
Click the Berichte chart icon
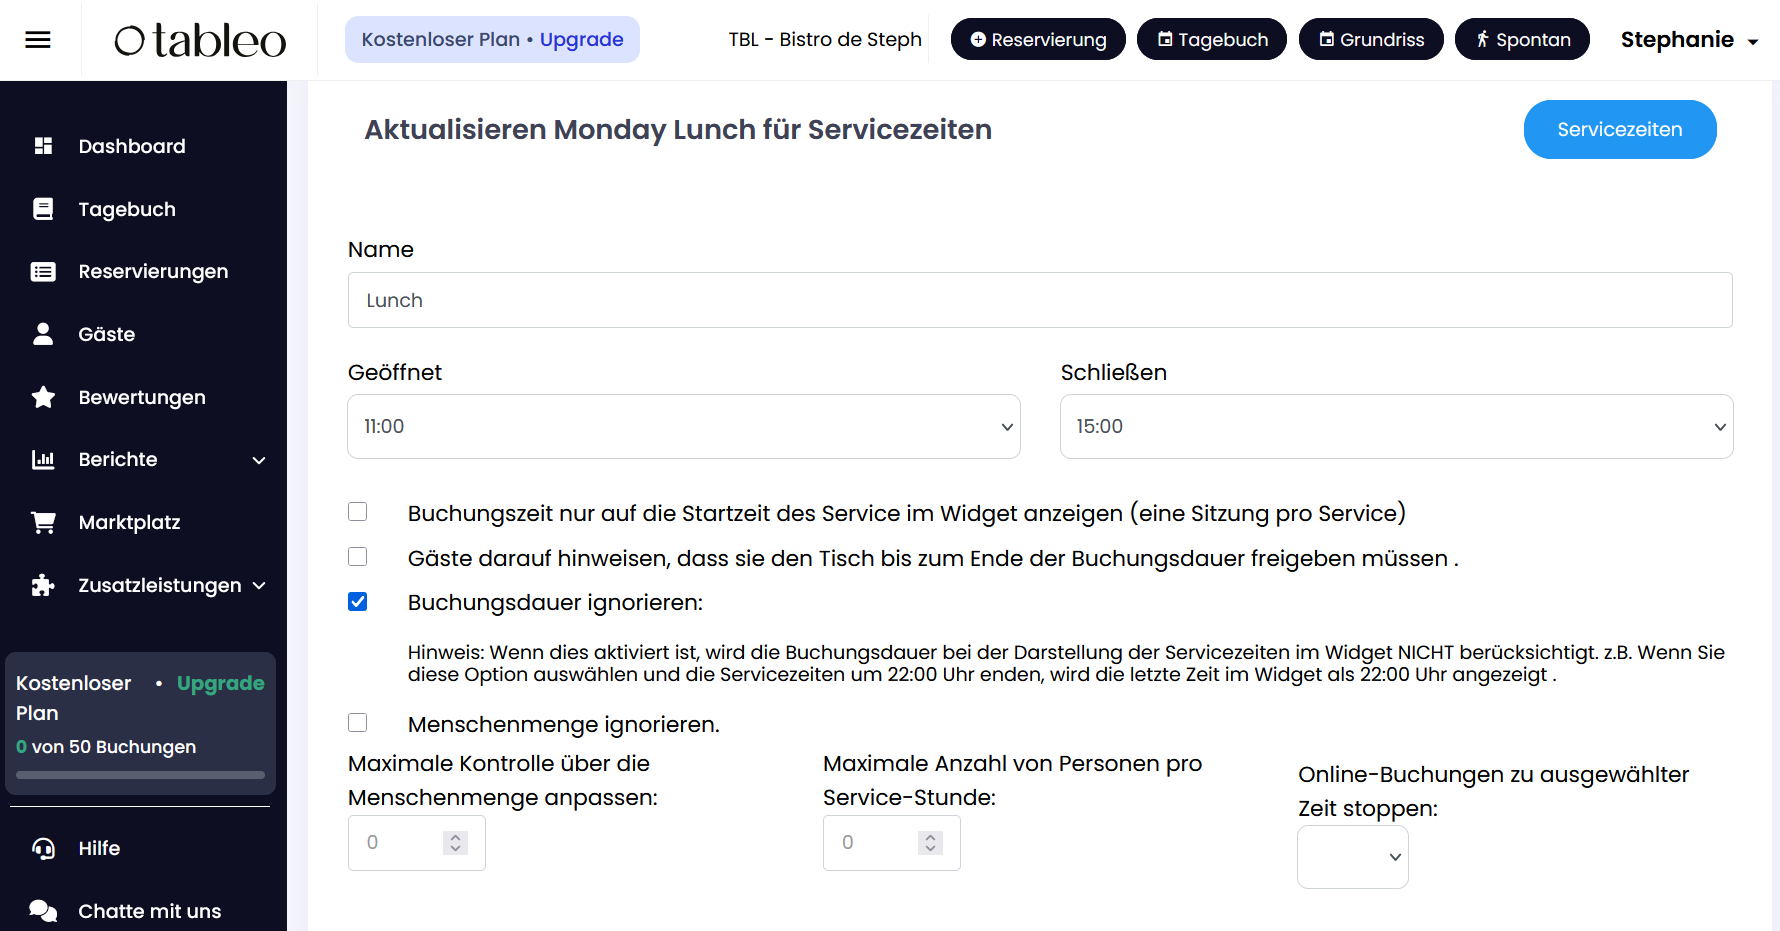tap(43, 460)
